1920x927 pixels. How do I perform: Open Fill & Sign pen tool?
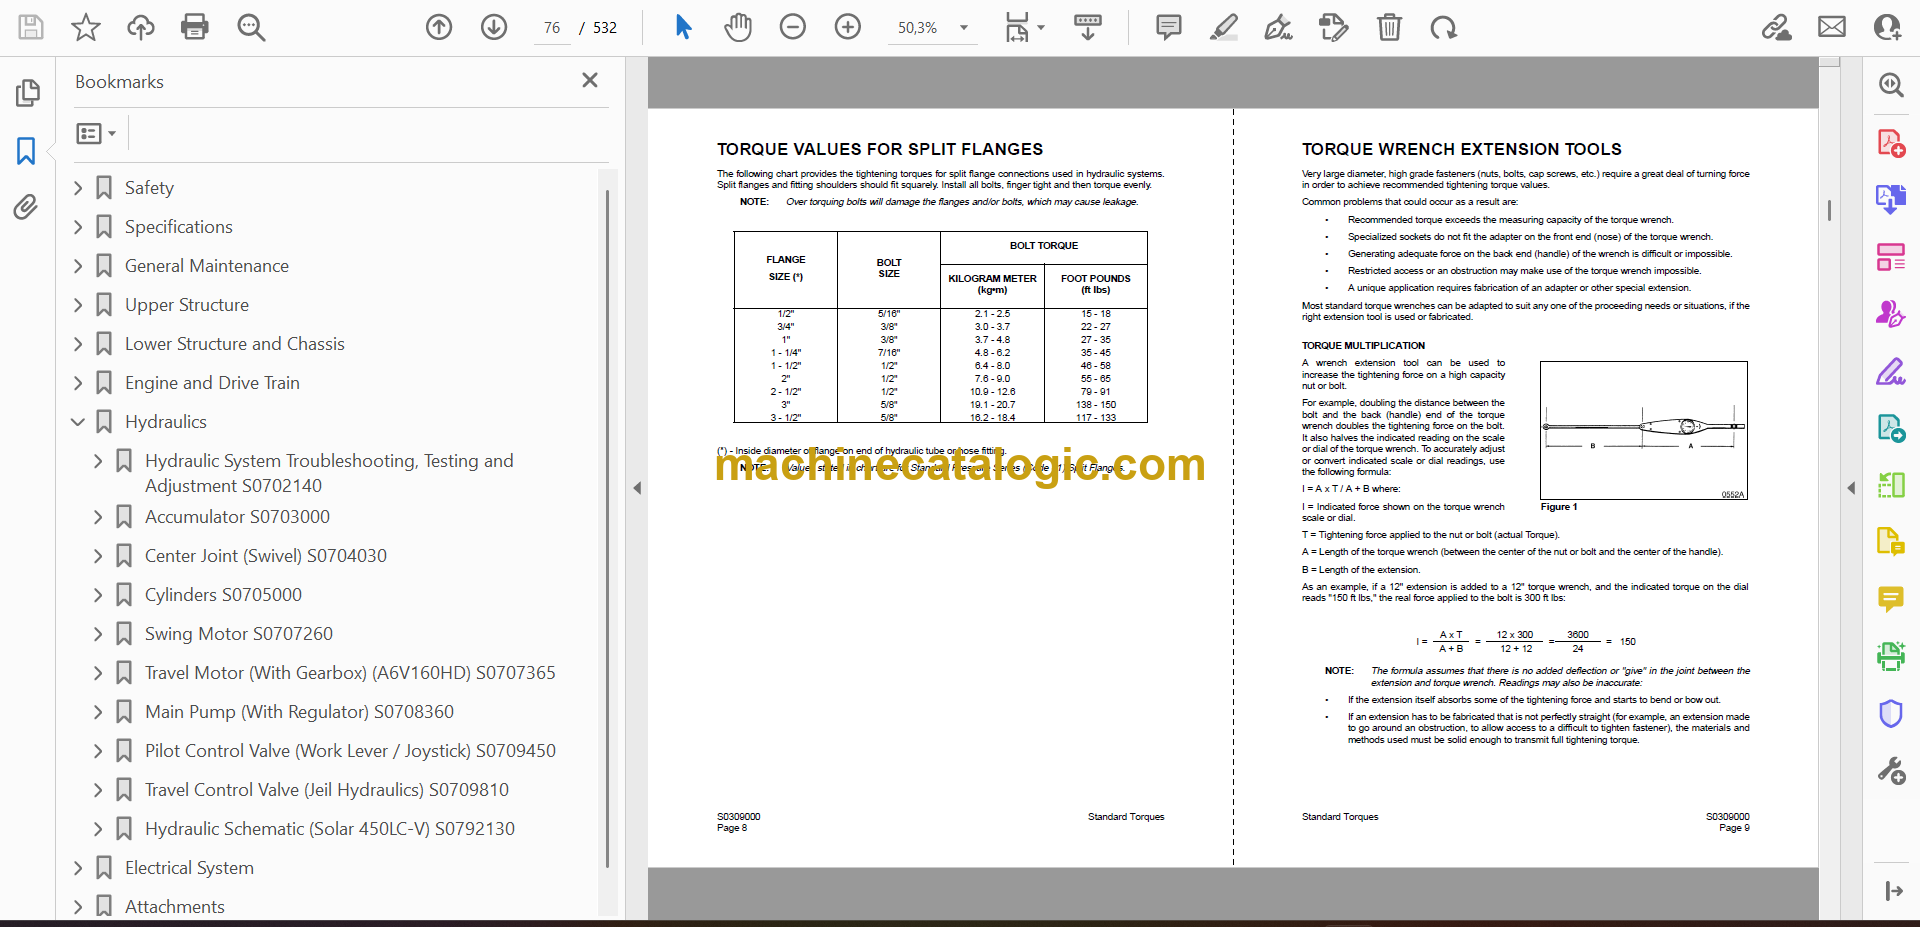tap(1890, 372)
